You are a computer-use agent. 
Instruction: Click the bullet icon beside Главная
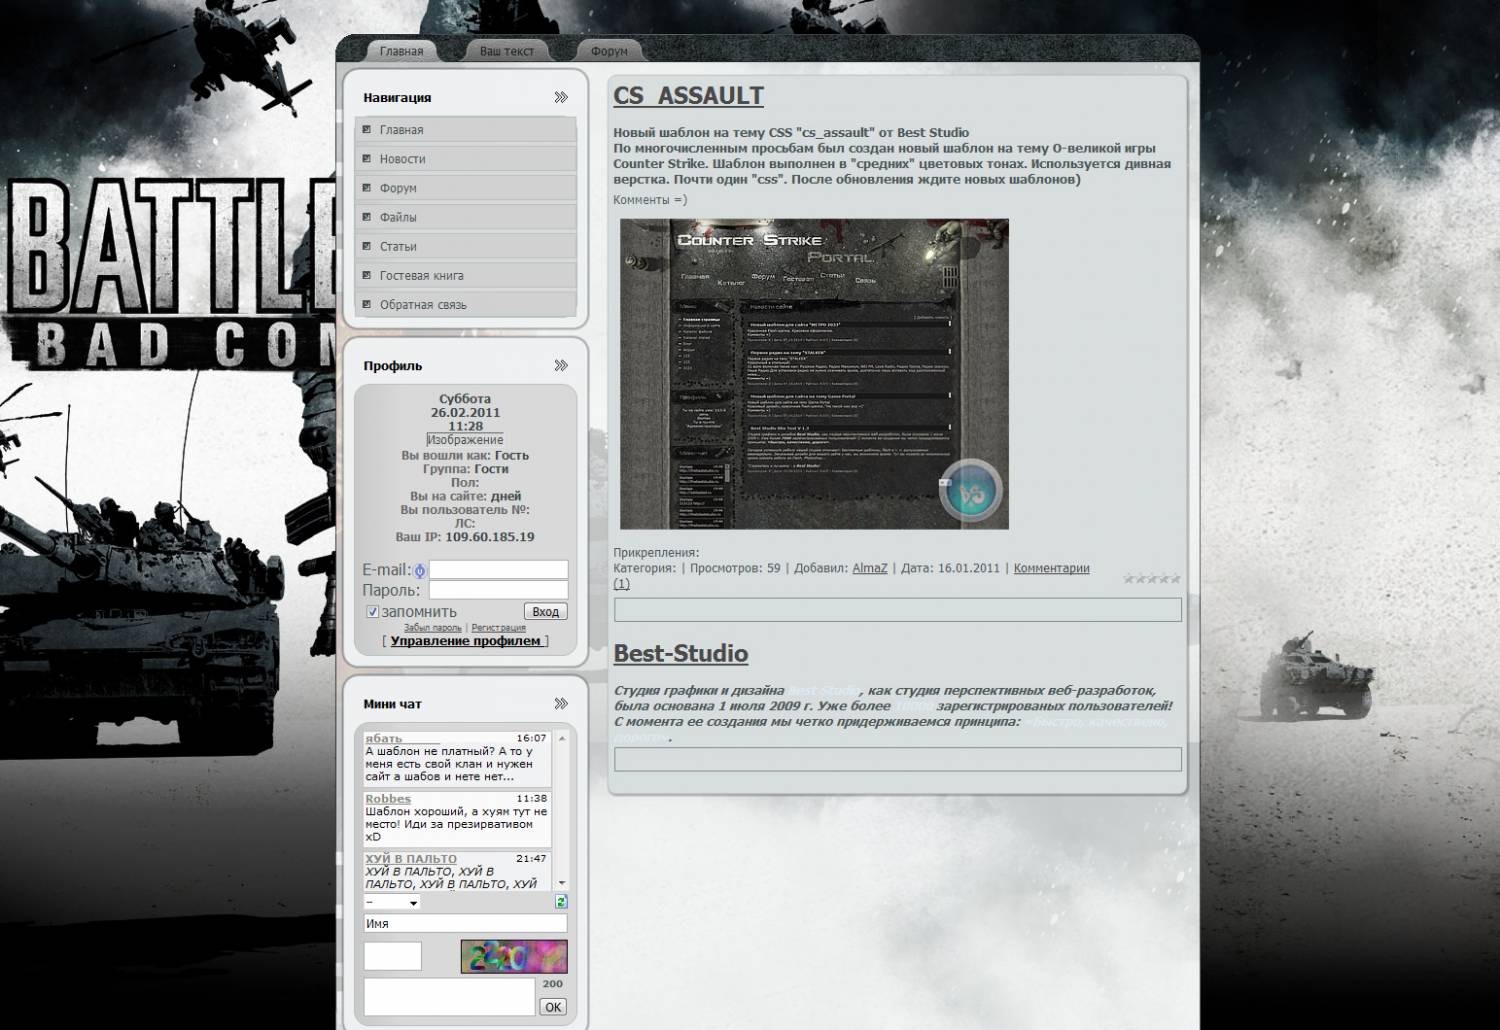tap(367, 129)
